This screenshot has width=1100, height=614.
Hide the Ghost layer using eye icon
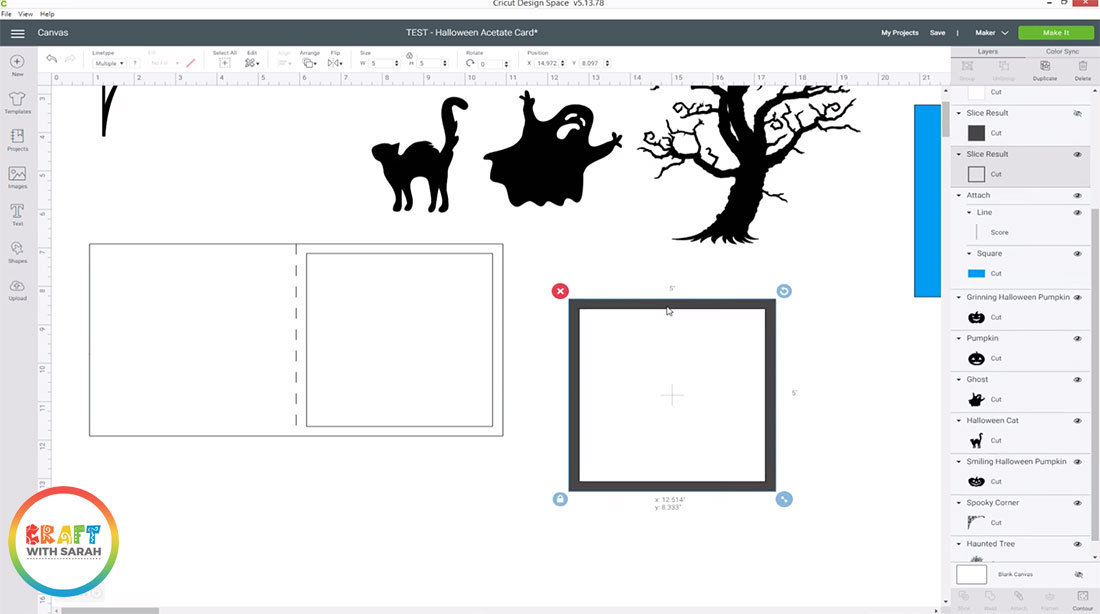[x=1077, y=380]
